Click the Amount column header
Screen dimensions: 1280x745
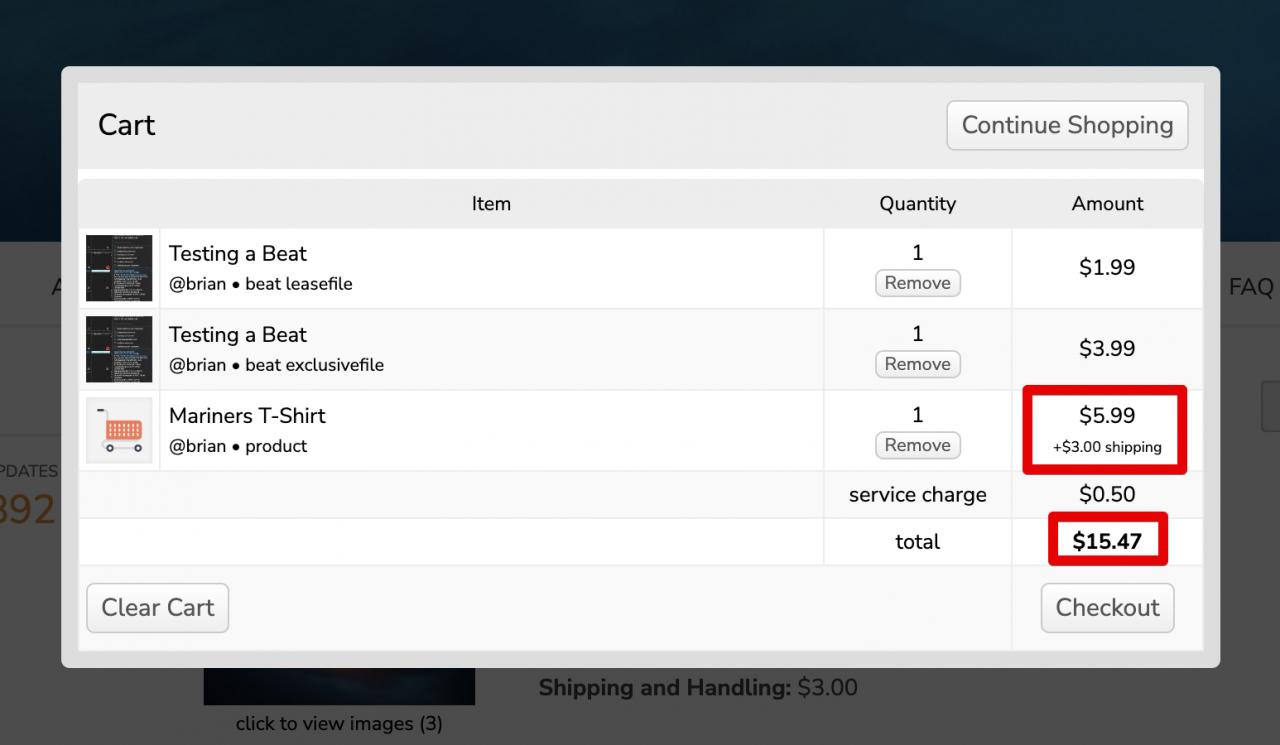(1107, 204)
